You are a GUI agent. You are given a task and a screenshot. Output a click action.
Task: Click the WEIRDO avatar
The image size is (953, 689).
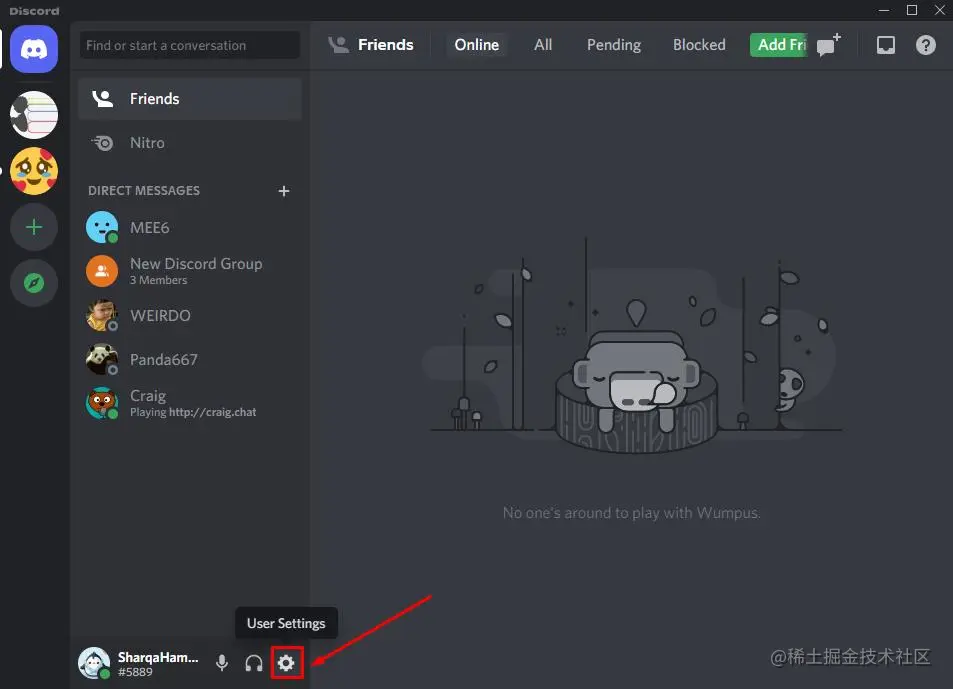point(102,315)
